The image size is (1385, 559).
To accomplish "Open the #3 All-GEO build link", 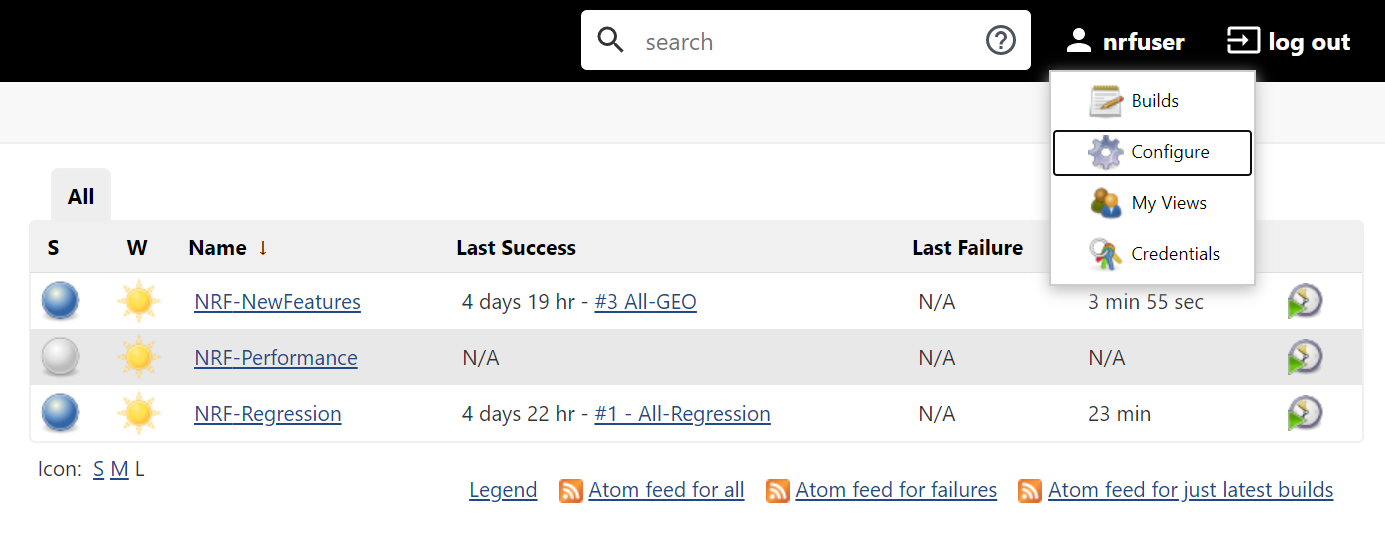I will [x=645, y=301].
